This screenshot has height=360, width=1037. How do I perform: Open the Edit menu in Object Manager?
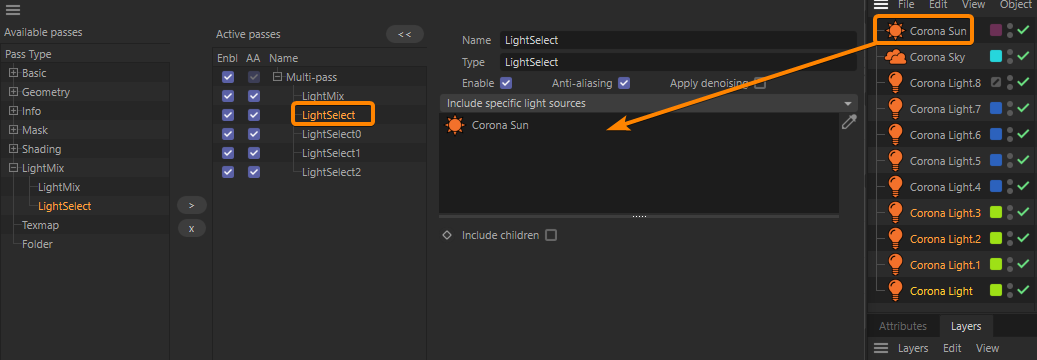click(x=938, y=4)
